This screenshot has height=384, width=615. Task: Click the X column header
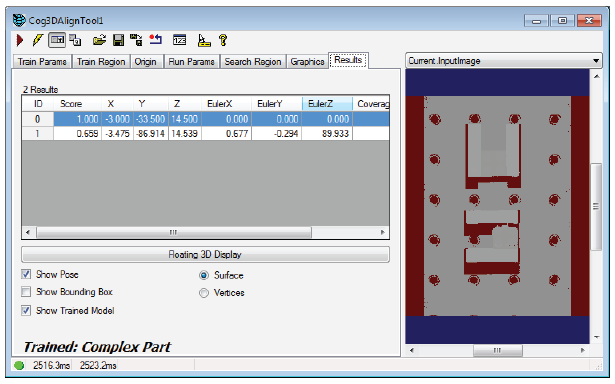tap(117, 104)
